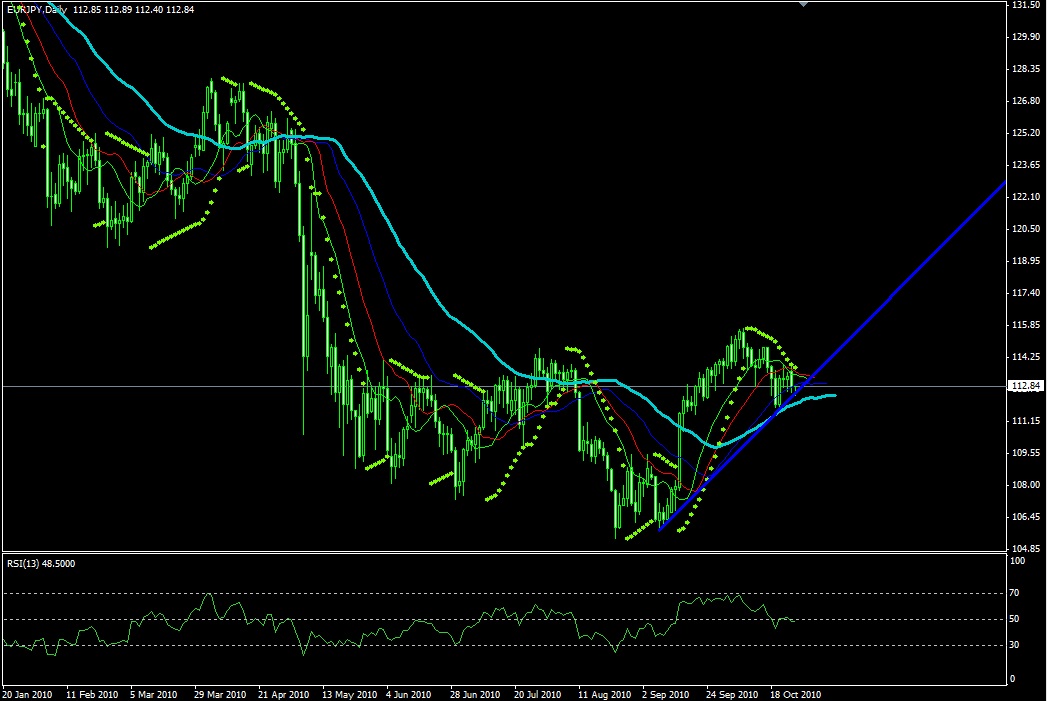Click the 129.90 price axis label

1026,37
